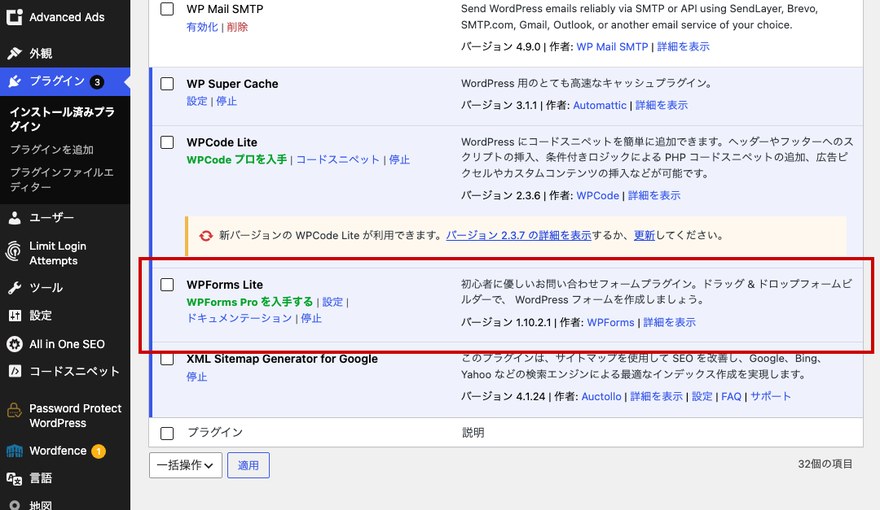Screen dimensions: 880x510
Task: Click the 地図 location pin icon
Action: tap(15, 506)
